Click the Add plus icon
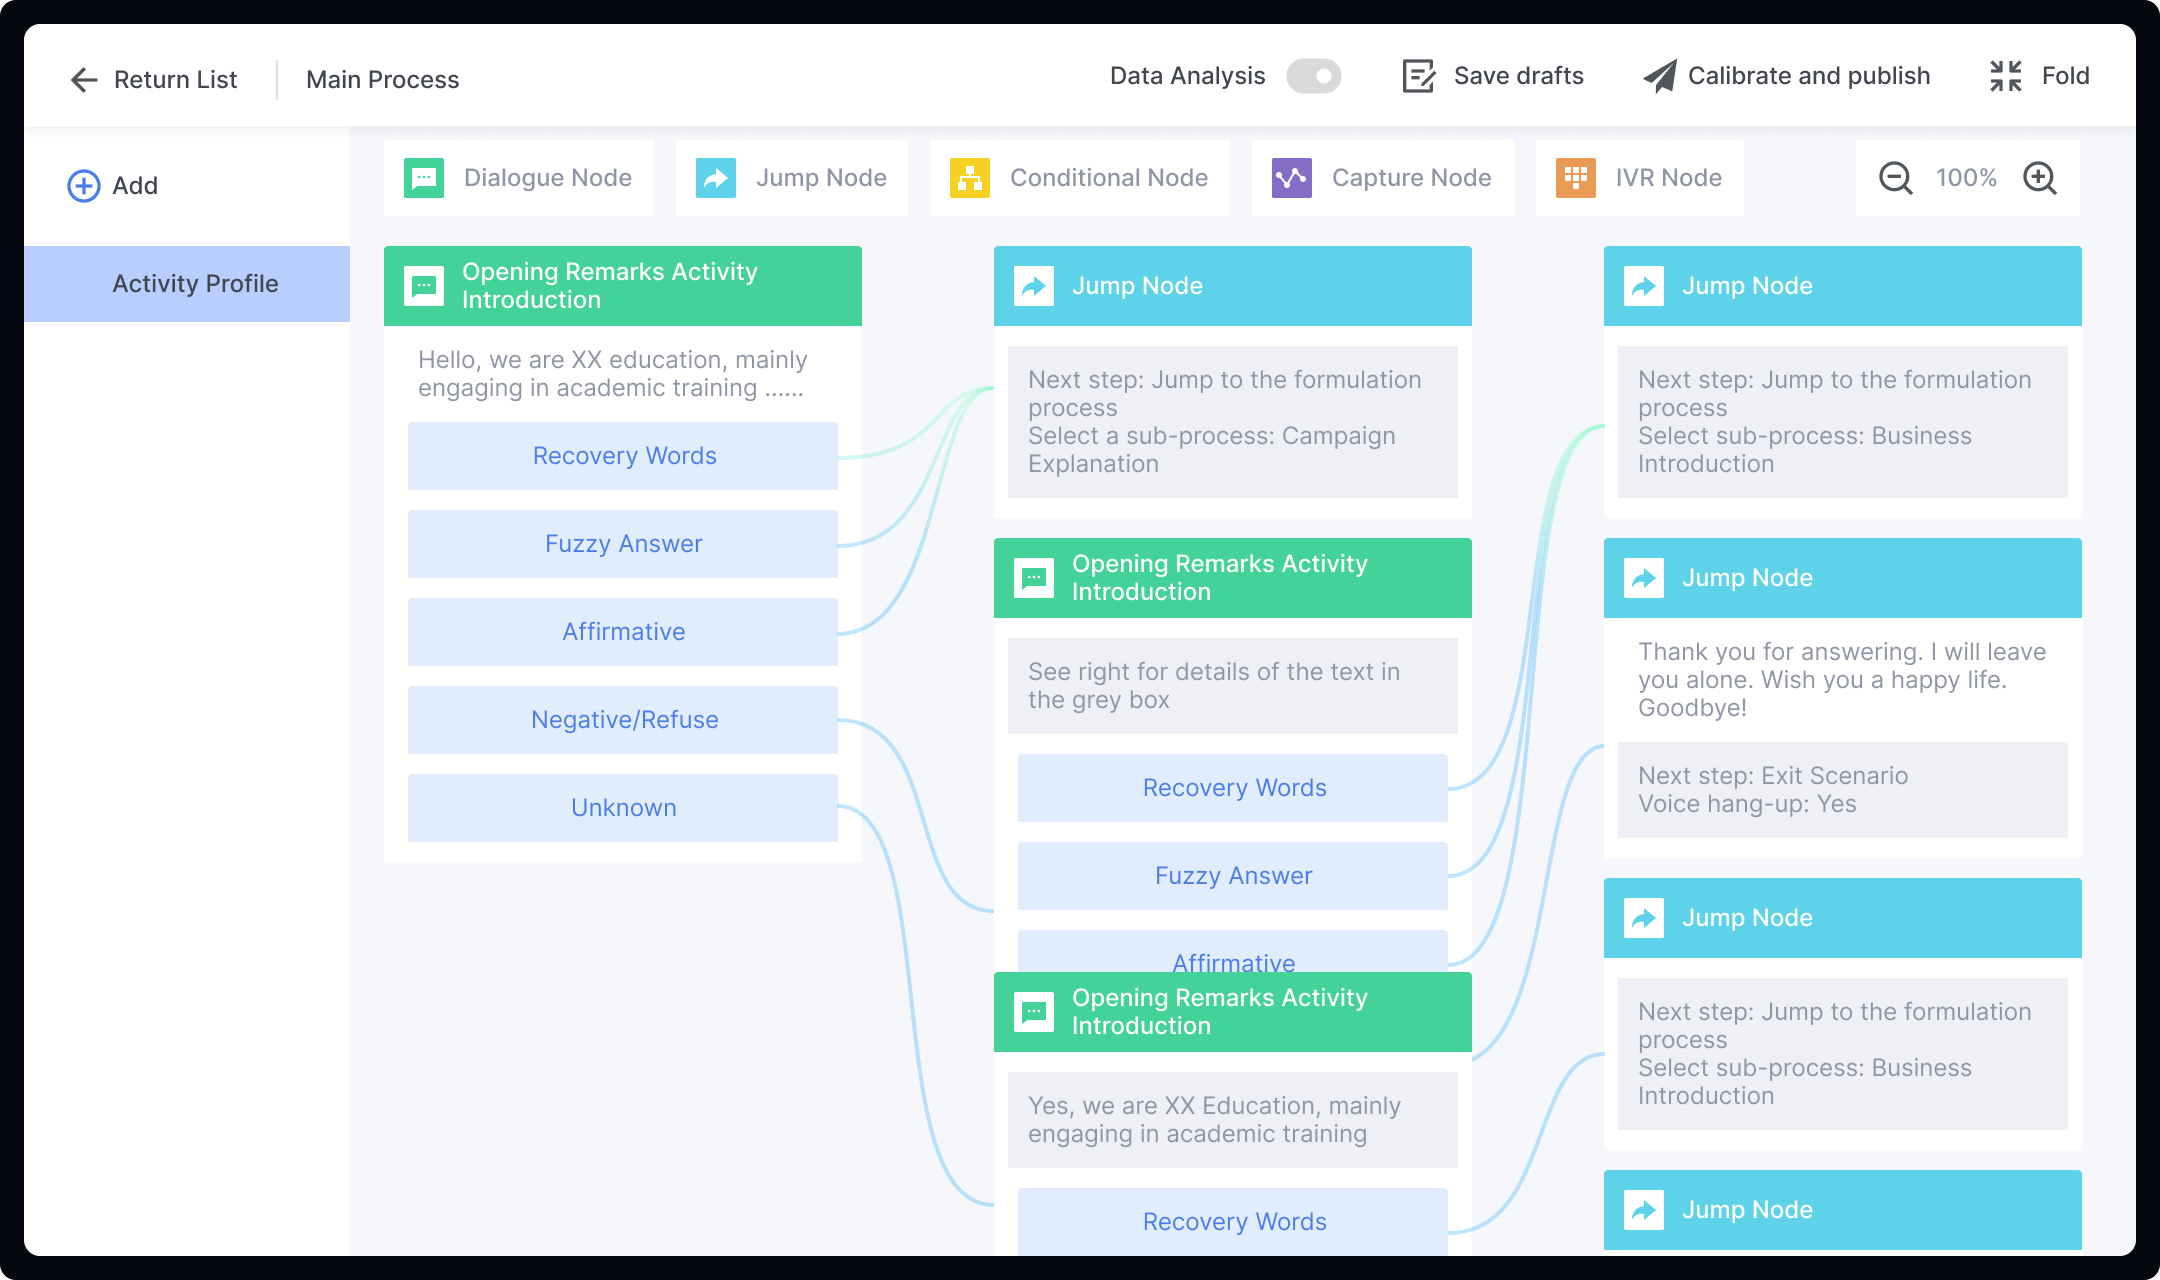 (83, 185)
